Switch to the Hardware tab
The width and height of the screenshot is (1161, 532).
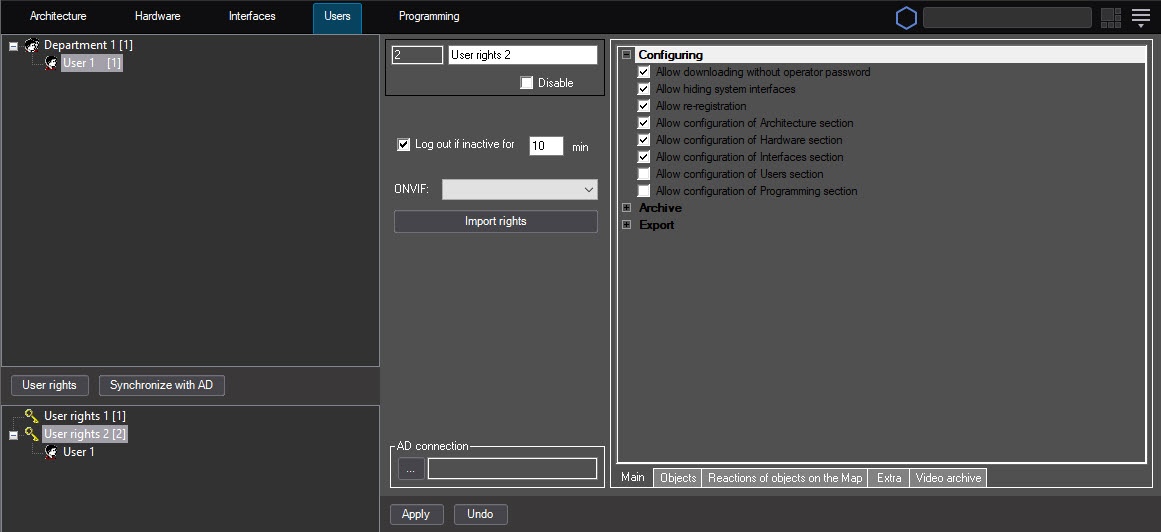point(157,17)
